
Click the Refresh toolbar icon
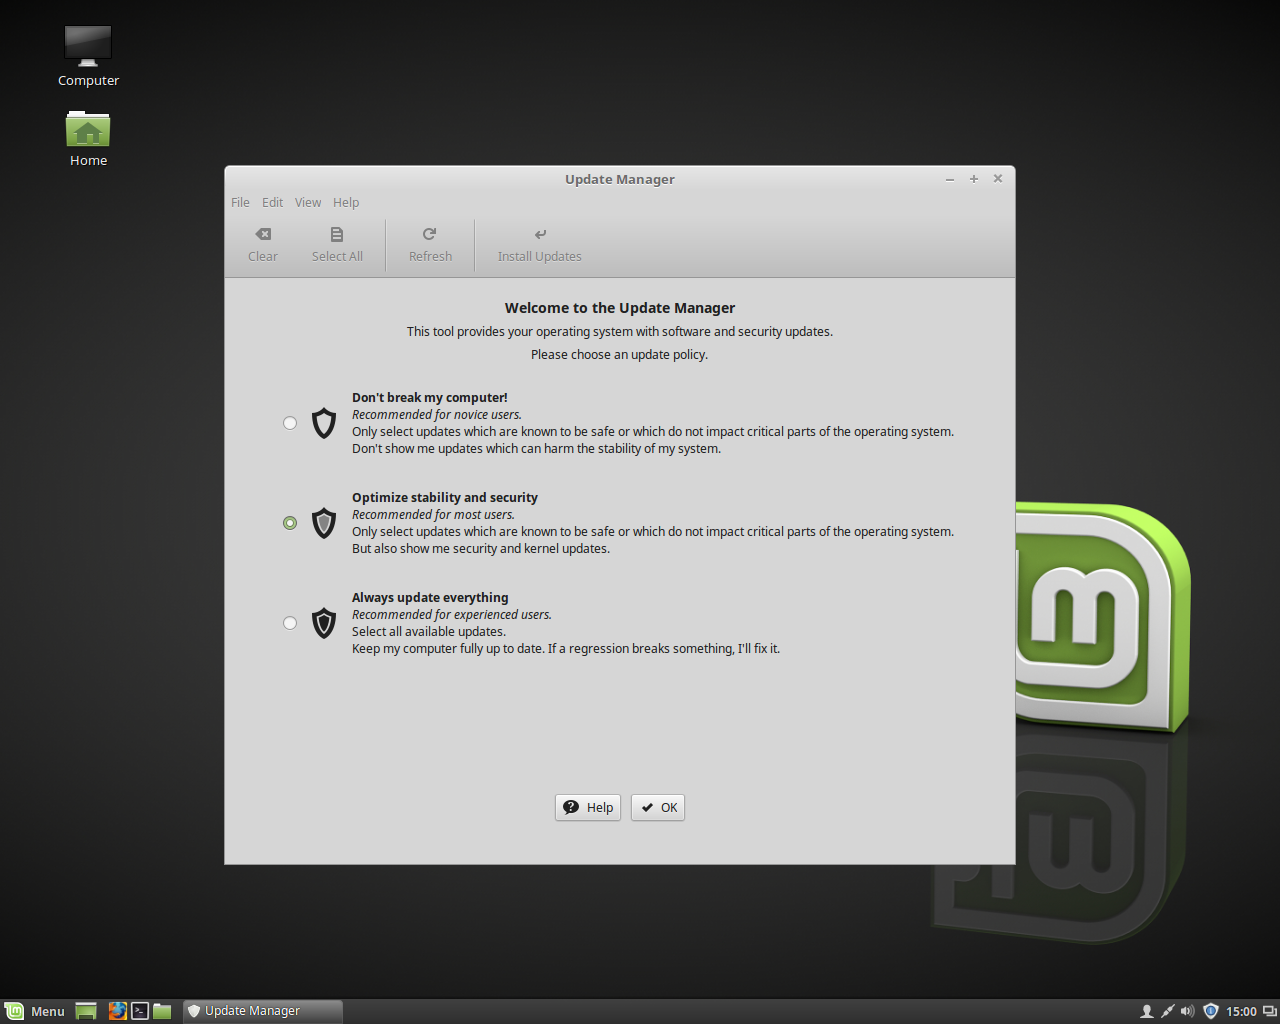[430, 234]
